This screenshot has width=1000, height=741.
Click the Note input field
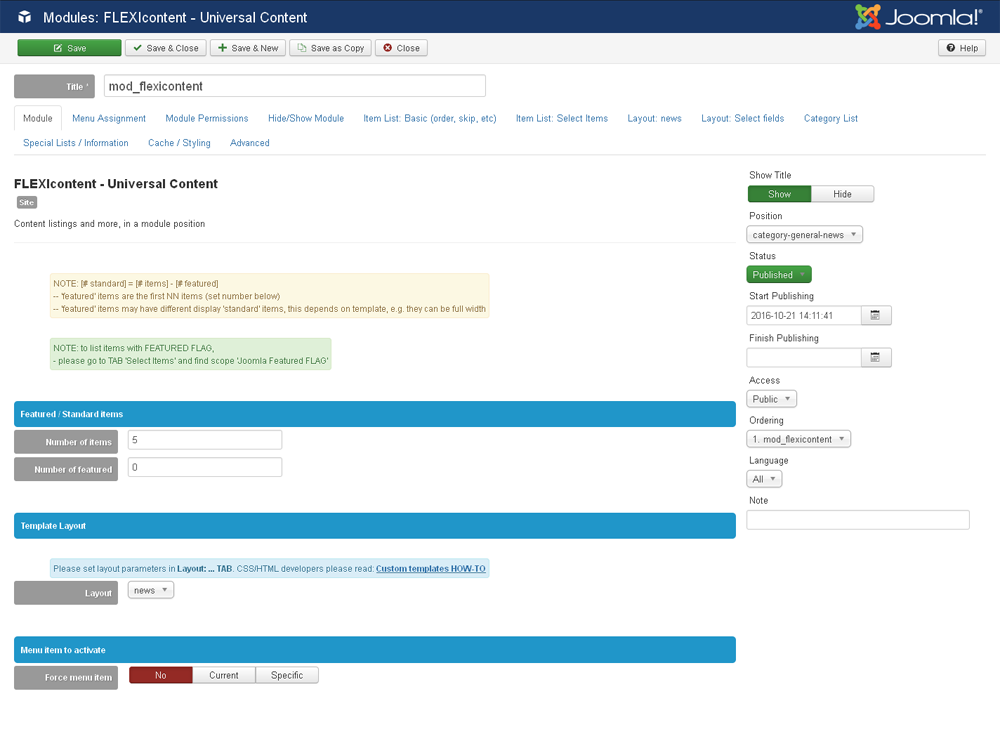click(x=858, y=520)
